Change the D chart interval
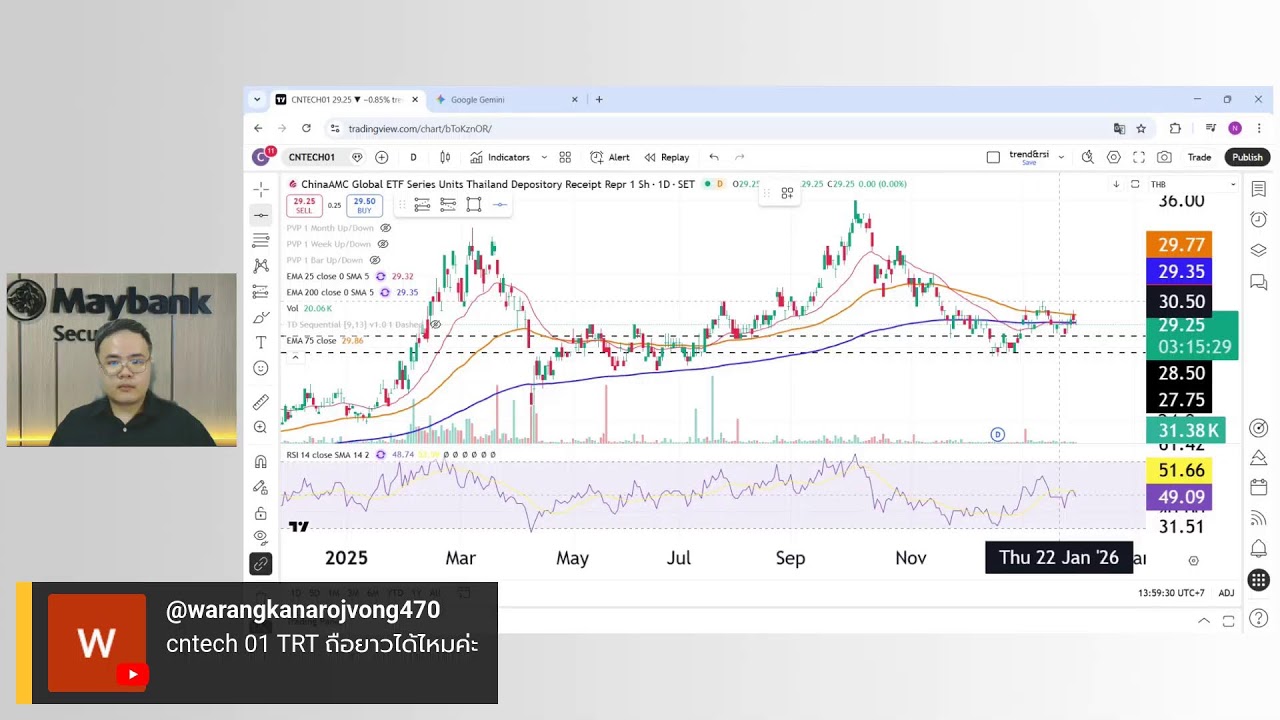This screenshot has height=720, width=1280. point(413,157)
